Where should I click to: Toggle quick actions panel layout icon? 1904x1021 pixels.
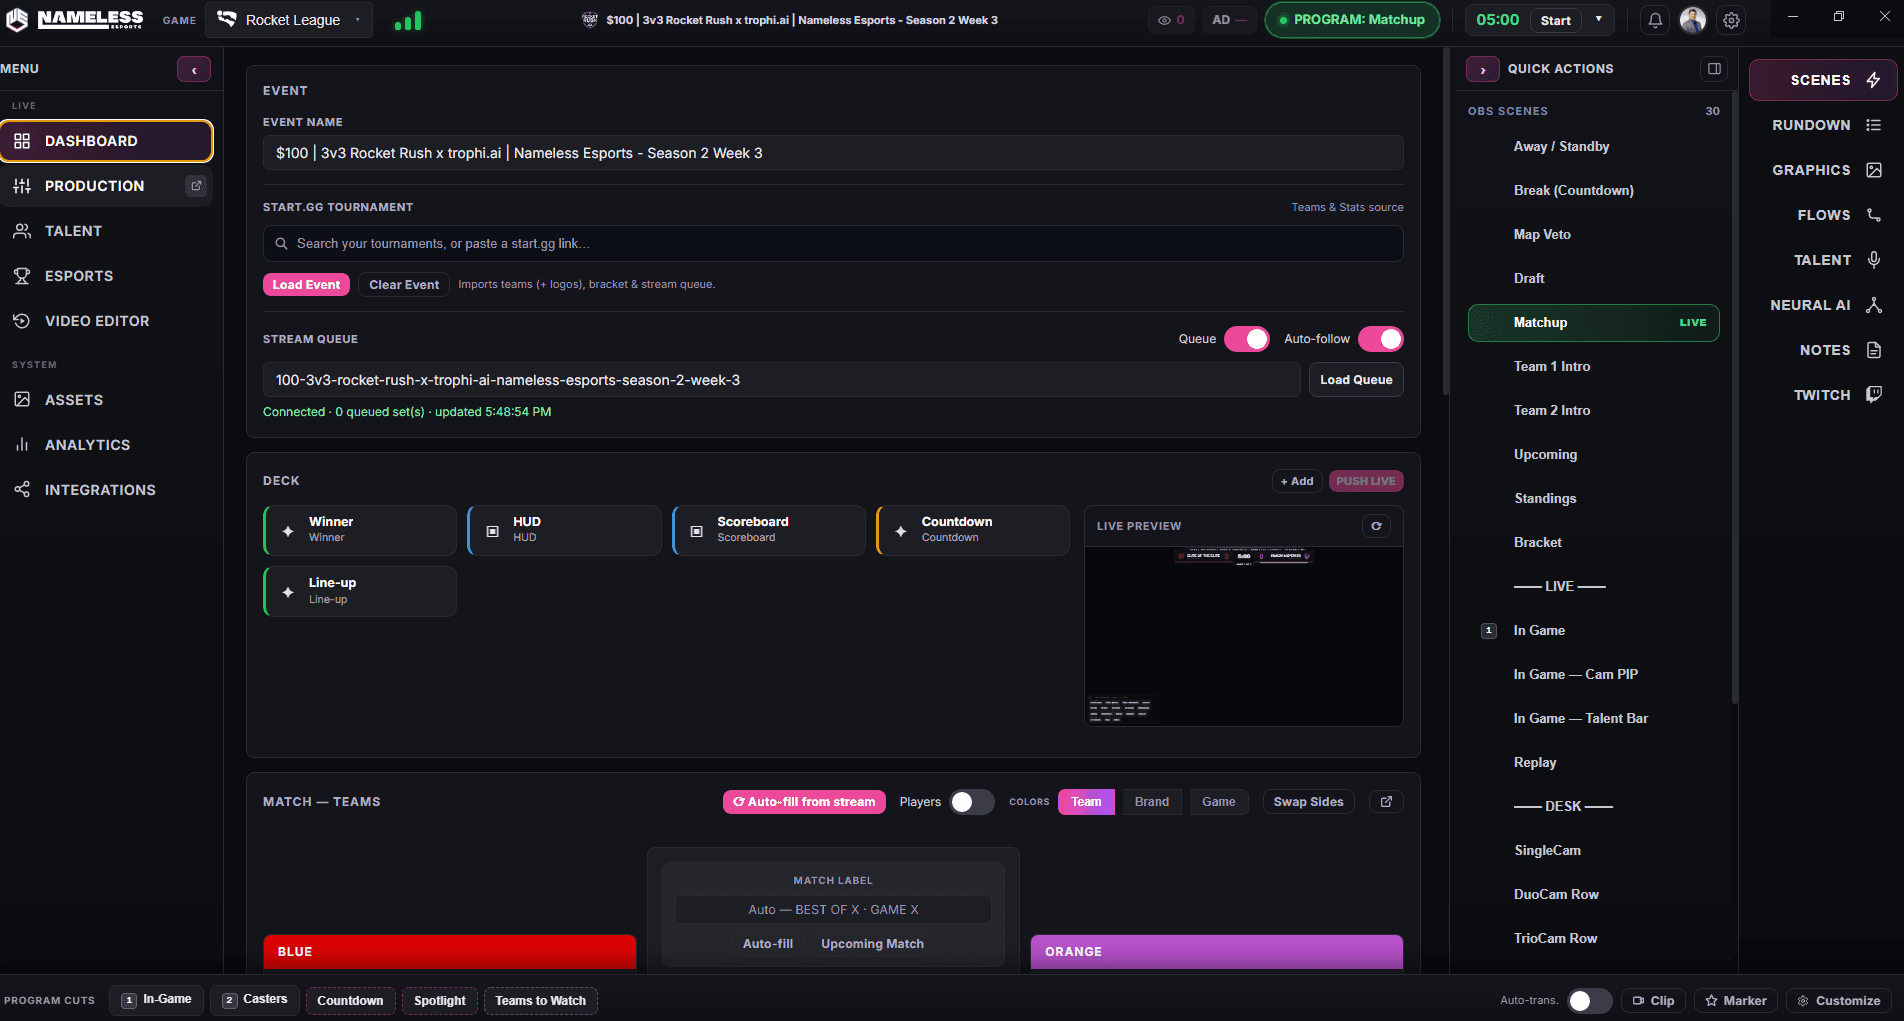(1714, 69)
